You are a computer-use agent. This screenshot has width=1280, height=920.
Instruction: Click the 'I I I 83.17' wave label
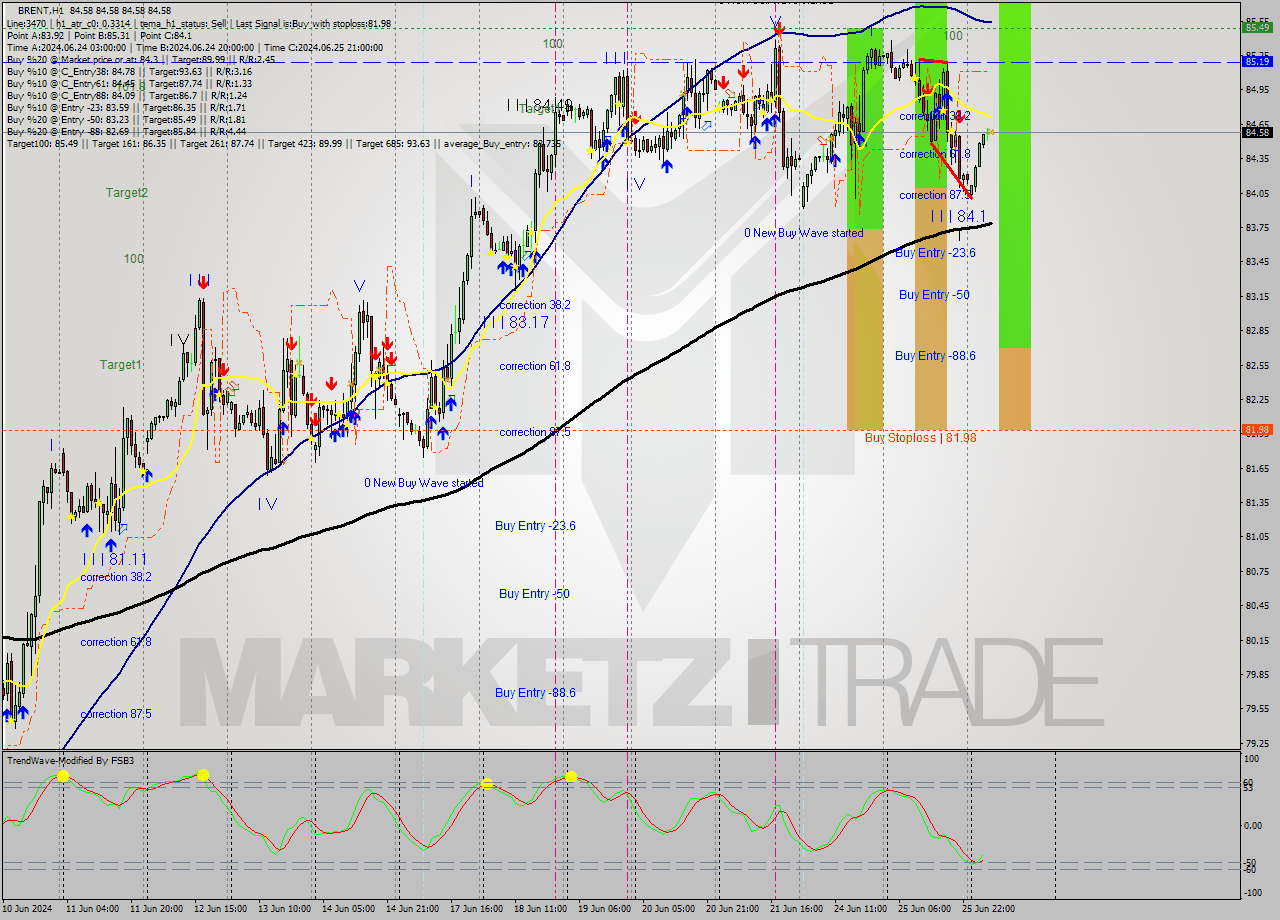click(x=516, y=322)
